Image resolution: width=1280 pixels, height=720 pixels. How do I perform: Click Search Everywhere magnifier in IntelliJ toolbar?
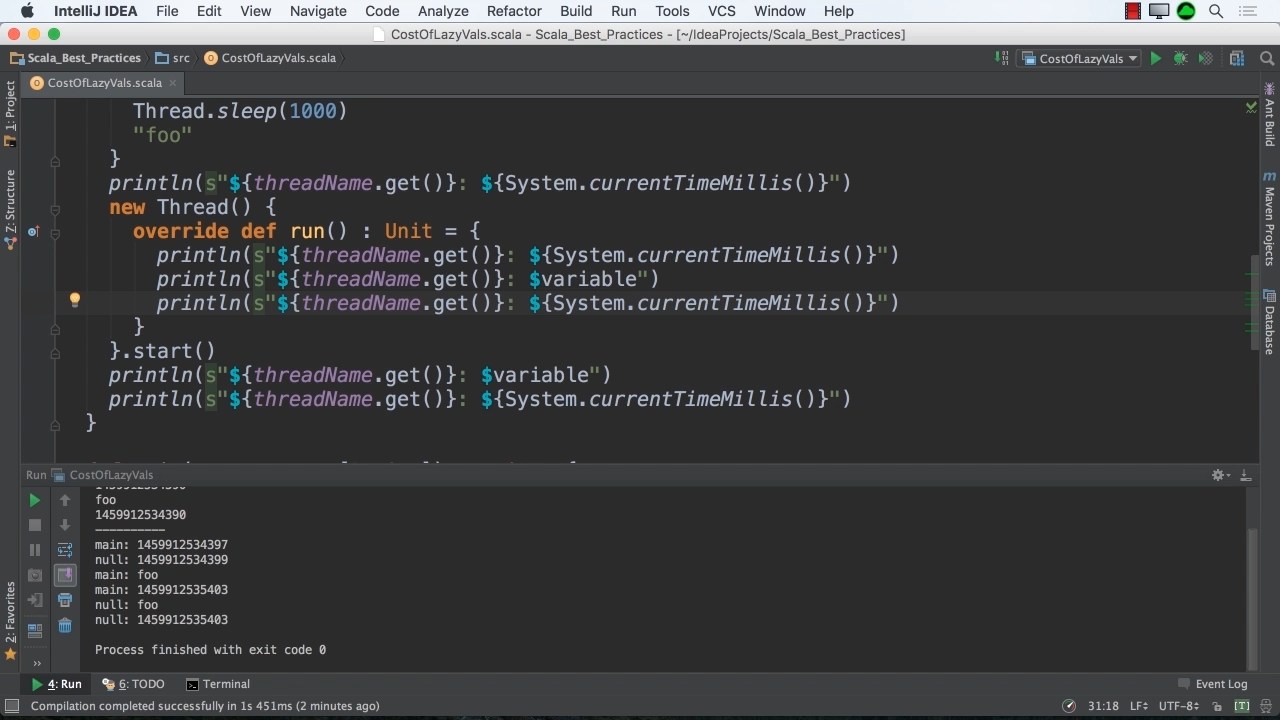[x=1266, y=58]
